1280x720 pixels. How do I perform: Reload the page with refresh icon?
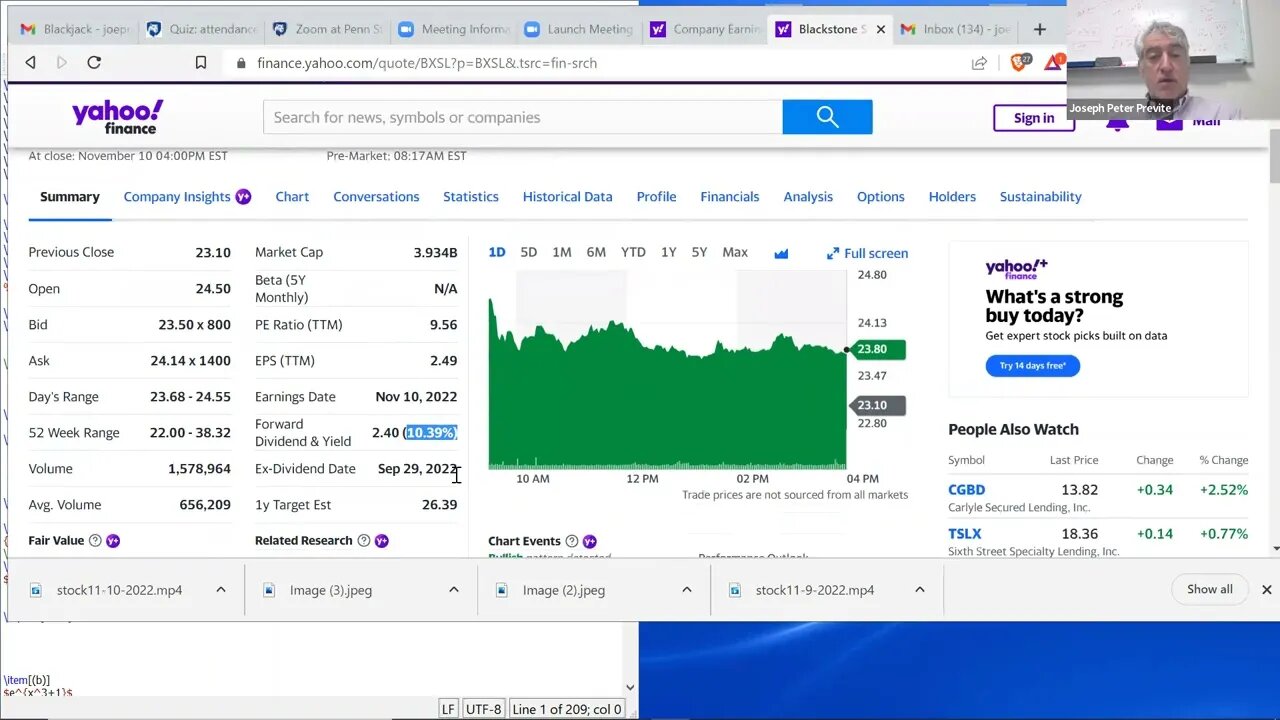[x=94, y=62]
